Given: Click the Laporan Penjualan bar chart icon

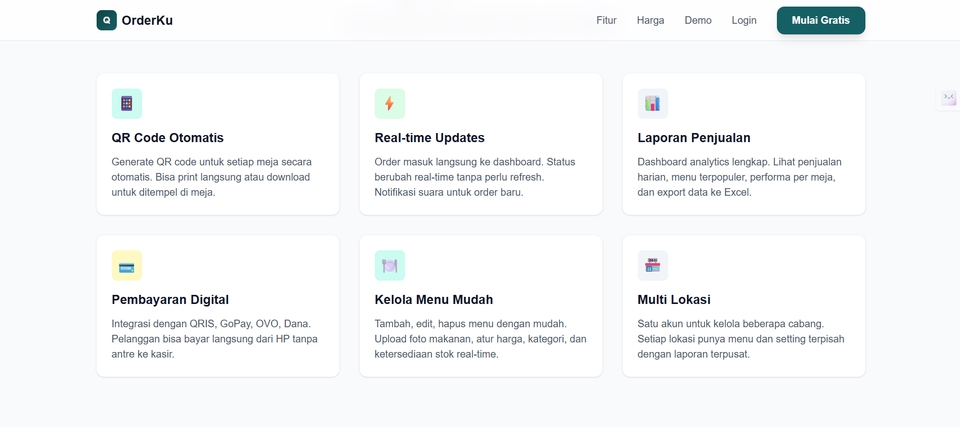Looking at the screenshot, I should point(653,104).
